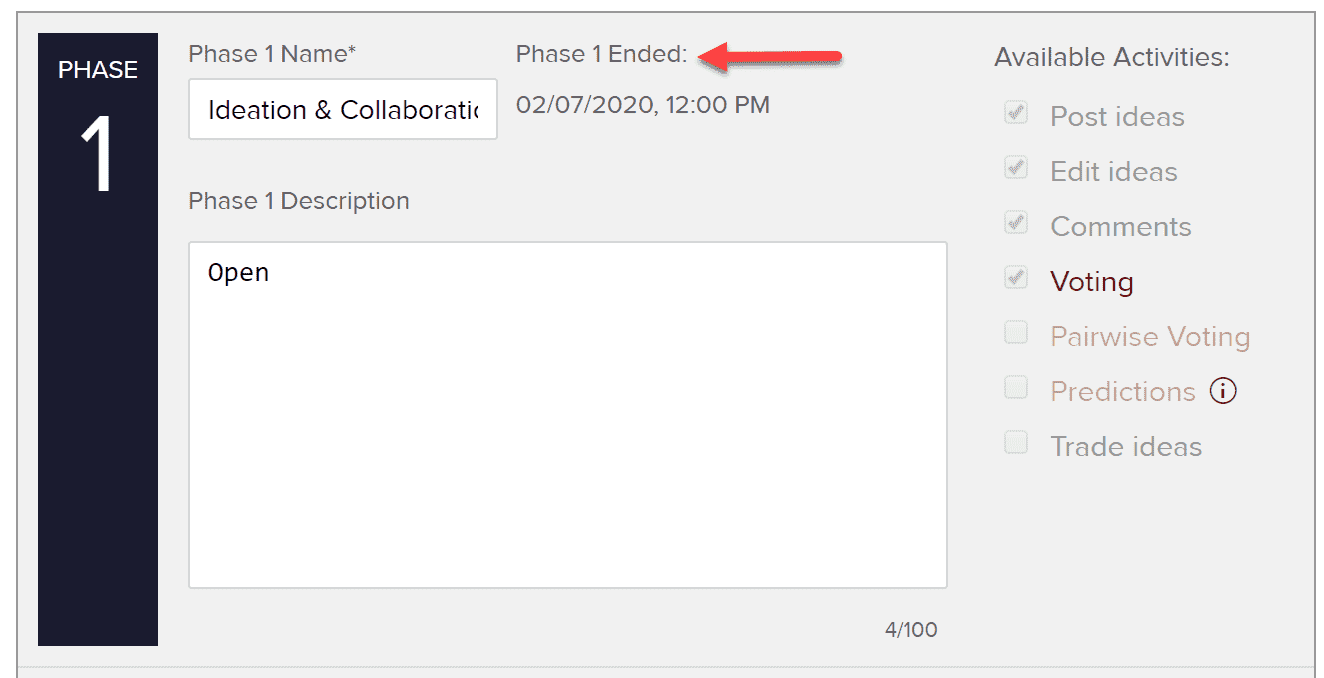Click the 4/100 character counter

[911, 629]
